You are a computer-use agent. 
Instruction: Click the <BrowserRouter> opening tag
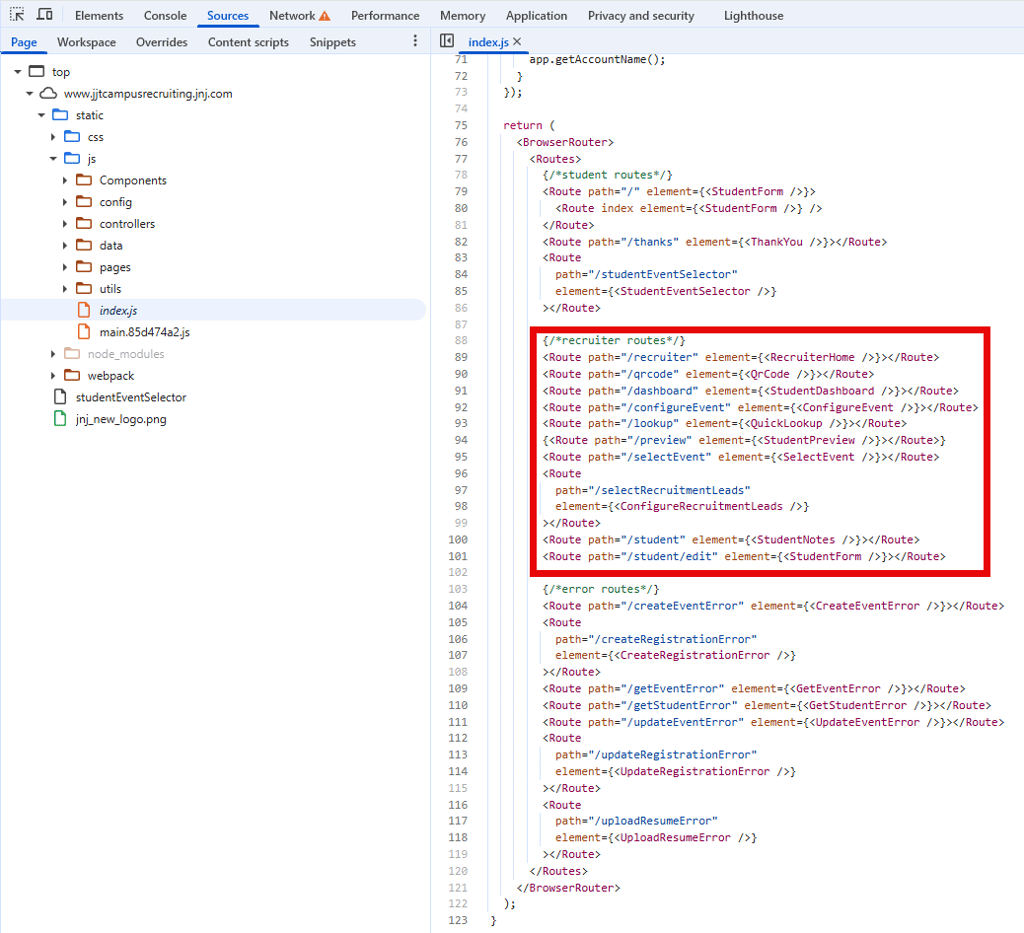(x=565, y=142)
